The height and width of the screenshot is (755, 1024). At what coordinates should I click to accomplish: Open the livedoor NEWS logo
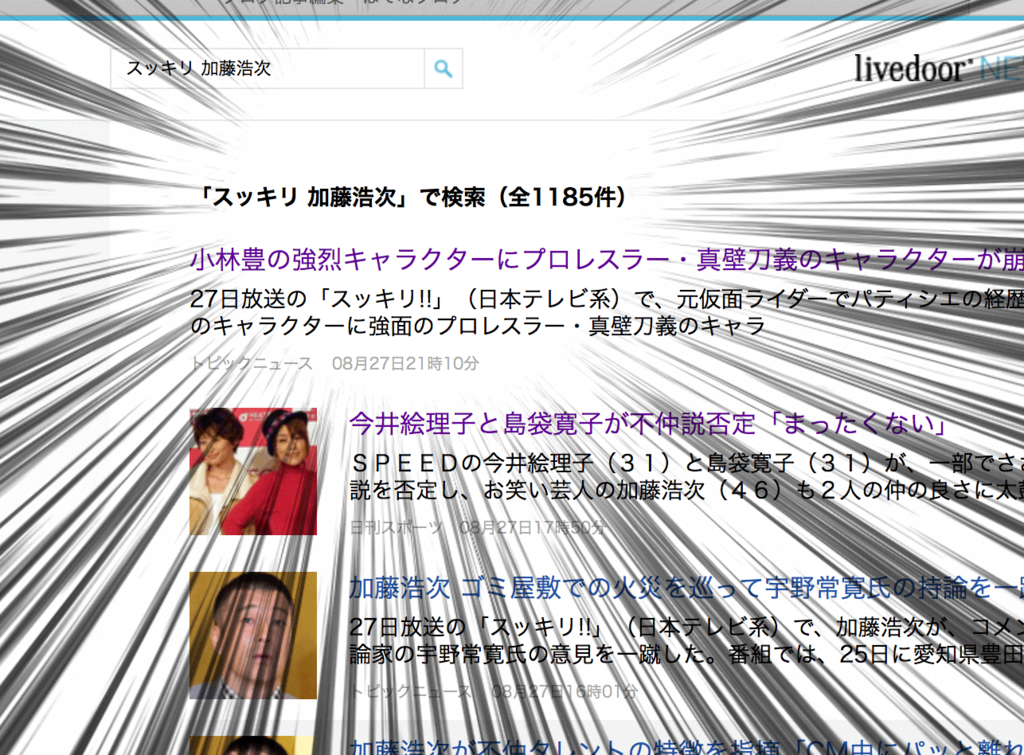point(939,69)
